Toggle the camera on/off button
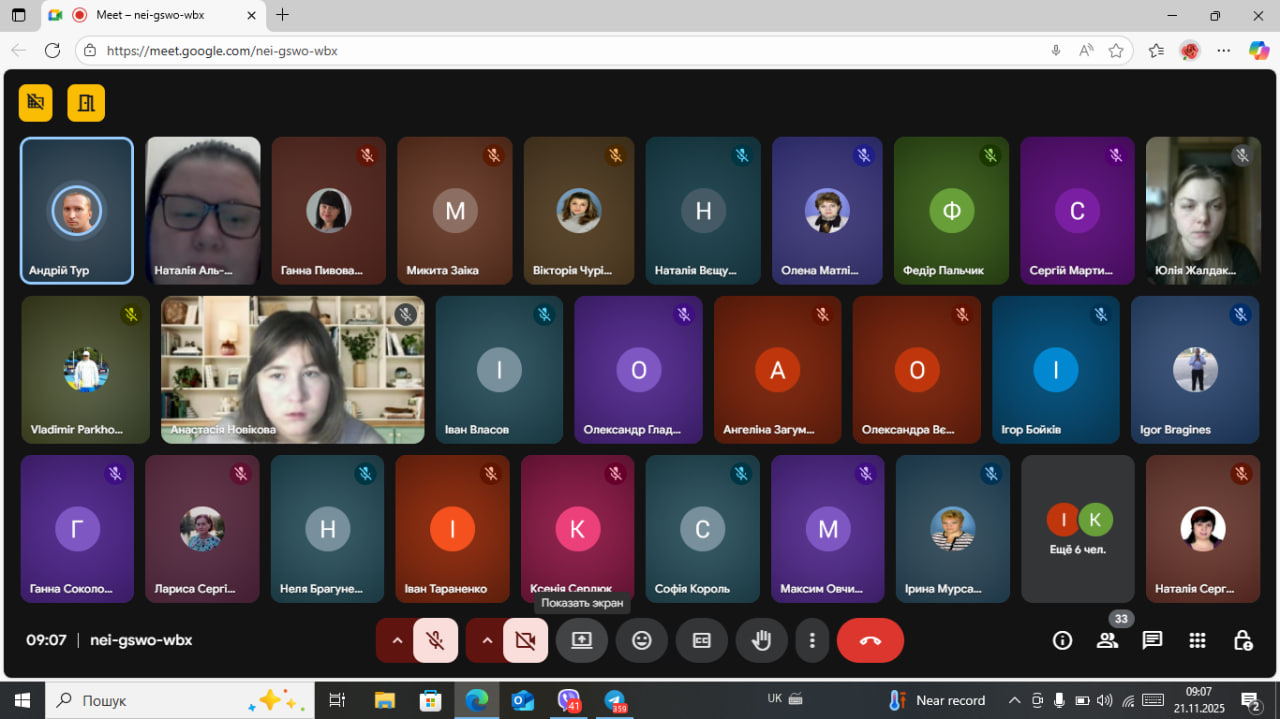1280x719 pixels. [525, 641]
